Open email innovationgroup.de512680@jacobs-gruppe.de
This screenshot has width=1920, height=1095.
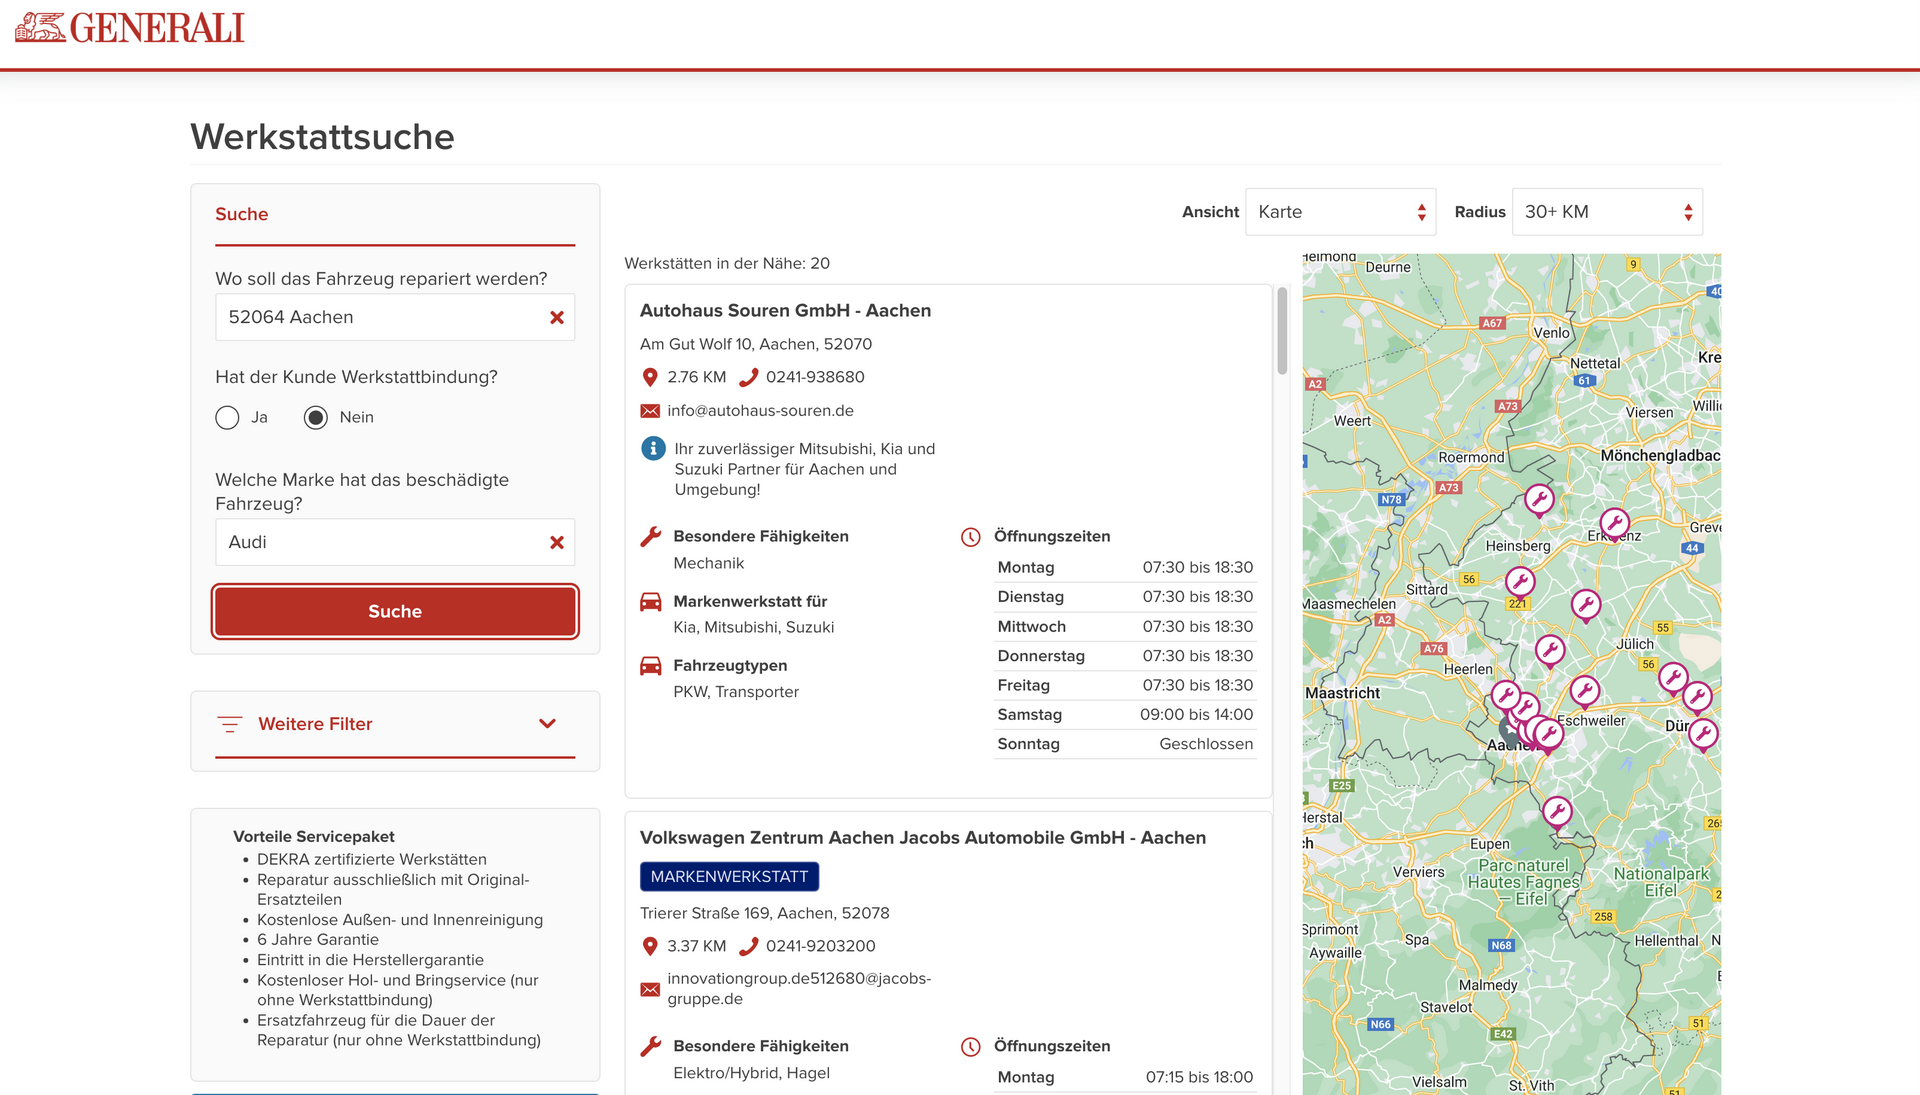click(x=799, y=988)
